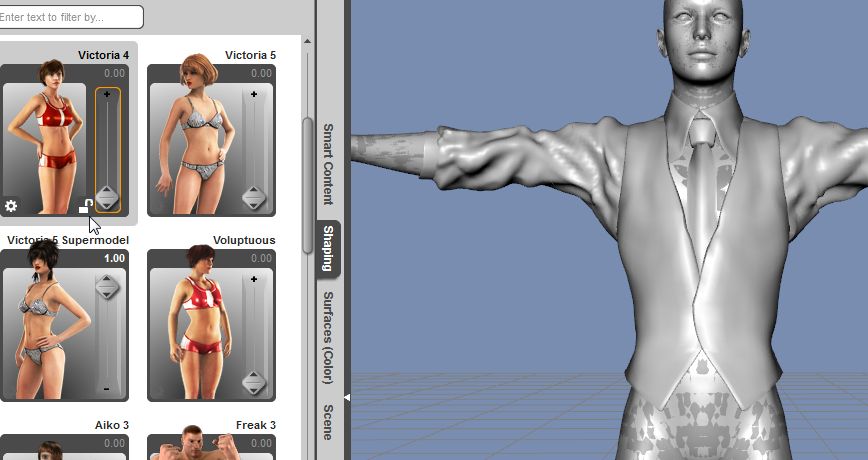Click the Victoria 4 value 0.00

click(x=115, y=73)
